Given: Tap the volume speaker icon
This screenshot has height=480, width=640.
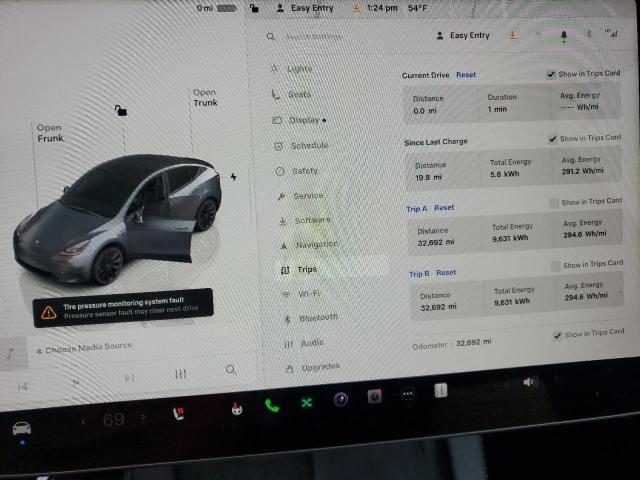Looking at the screenshot, I should tap(528, 382).
